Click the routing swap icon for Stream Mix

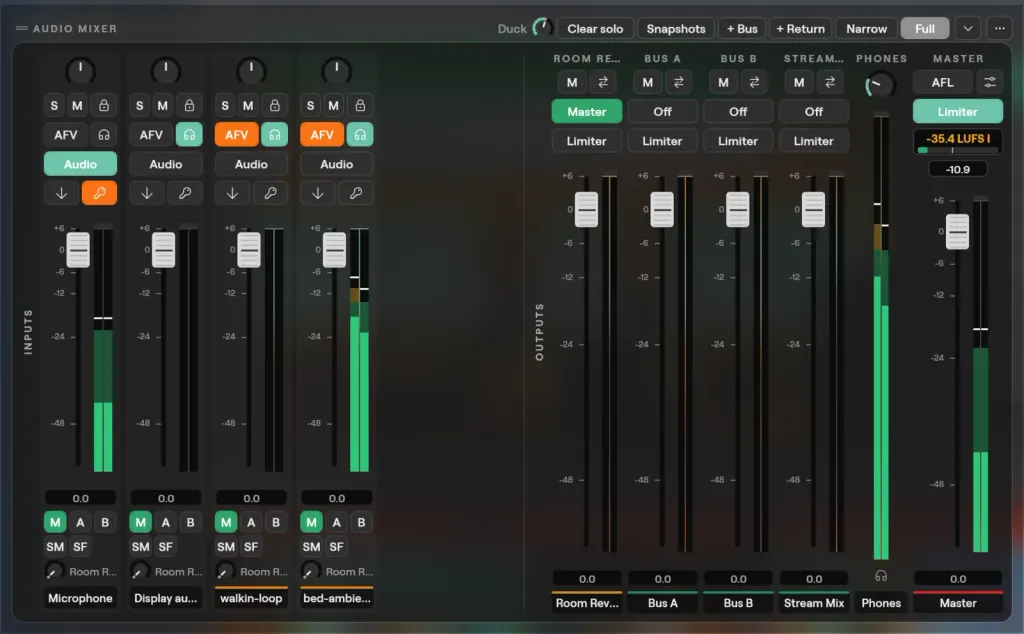[830, 82]
